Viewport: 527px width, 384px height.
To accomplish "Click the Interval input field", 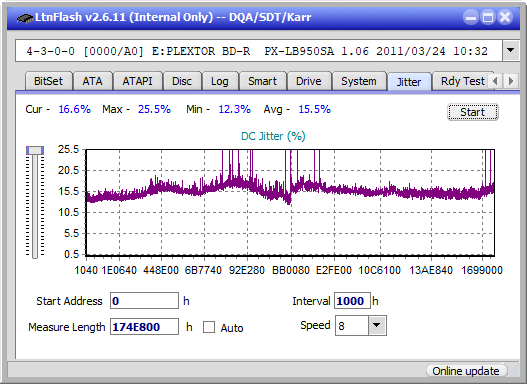I will [x=352, y=300].
